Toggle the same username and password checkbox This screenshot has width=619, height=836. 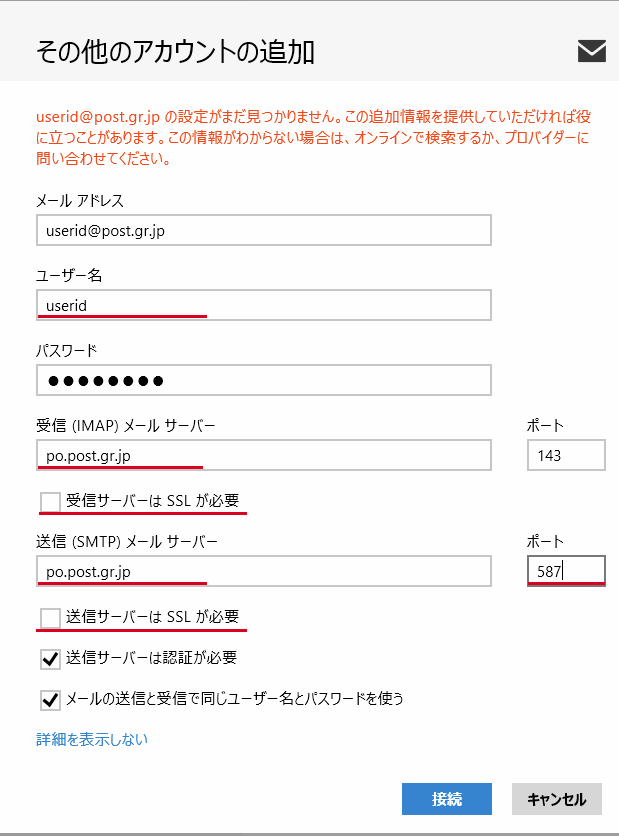(x=50, y=700)
